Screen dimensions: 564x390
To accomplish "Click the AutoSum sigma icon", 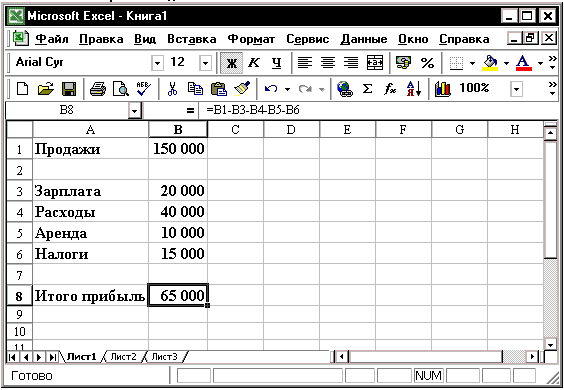I will click(x=367, y=89).
